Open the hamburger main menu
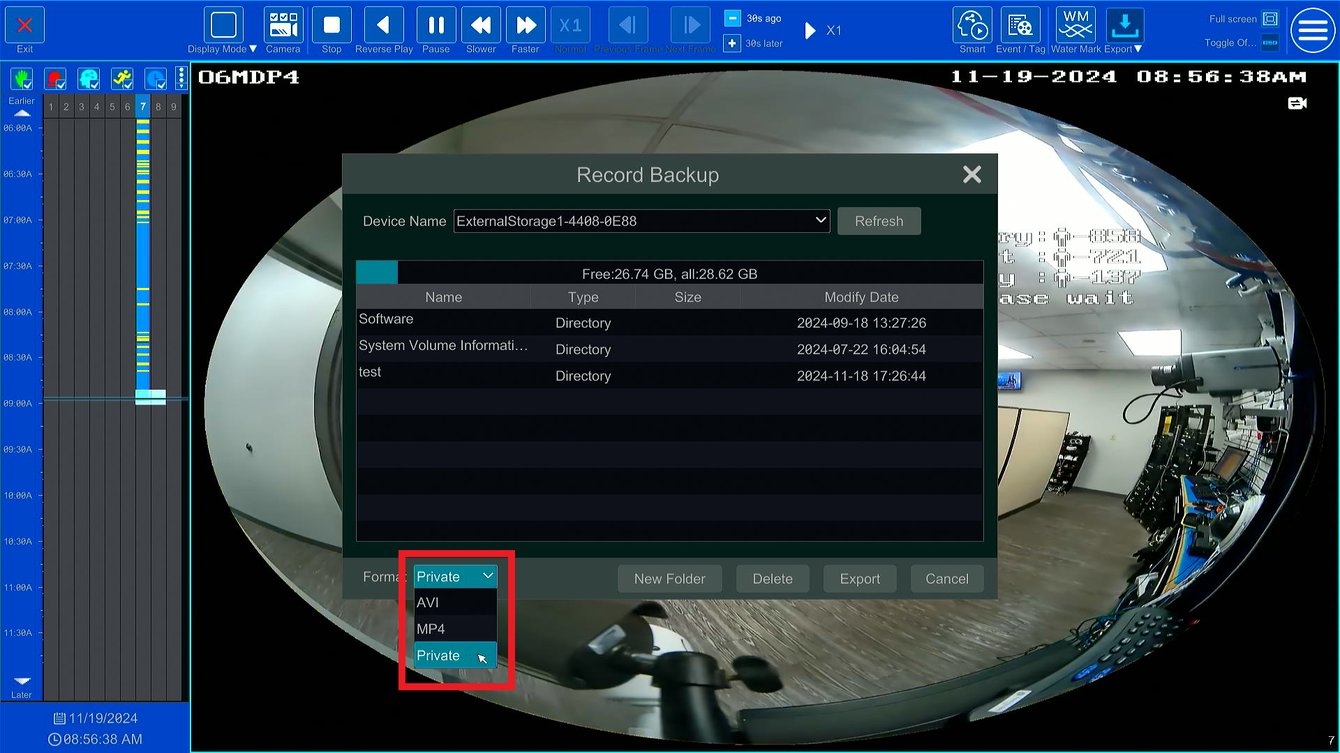This screenshot has height=753, width=1340. point(1312,30)
